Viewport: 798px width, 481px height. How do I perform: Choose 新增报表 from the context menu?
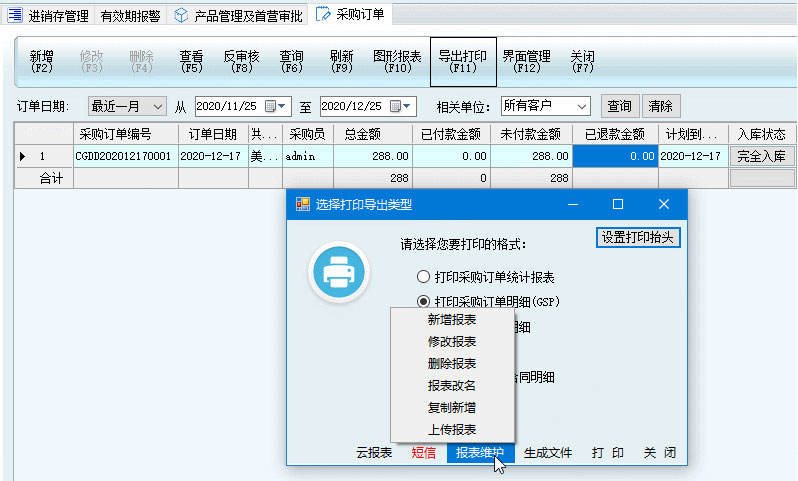pyautogui.click(x=452, y=320)
